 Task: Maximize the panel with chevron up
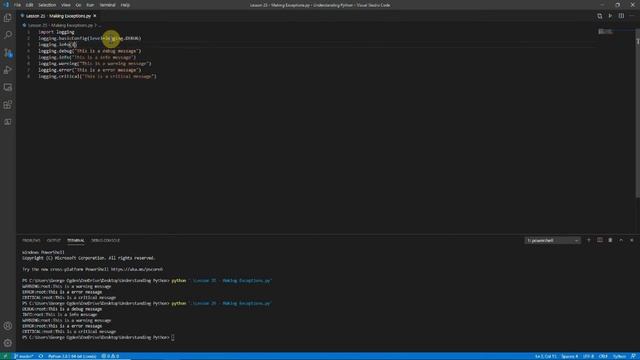[x=621, y=240]
